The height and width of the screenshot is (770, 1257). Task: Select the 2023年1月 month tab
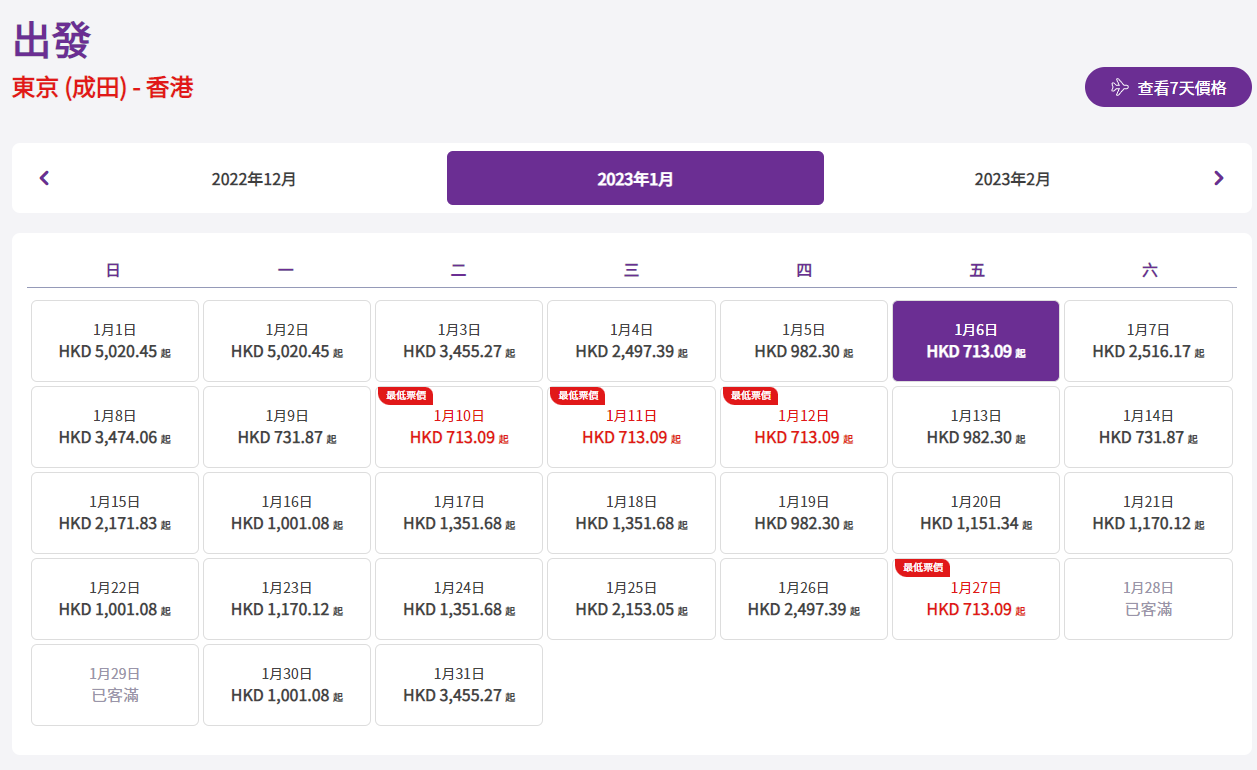click(635, 179)
